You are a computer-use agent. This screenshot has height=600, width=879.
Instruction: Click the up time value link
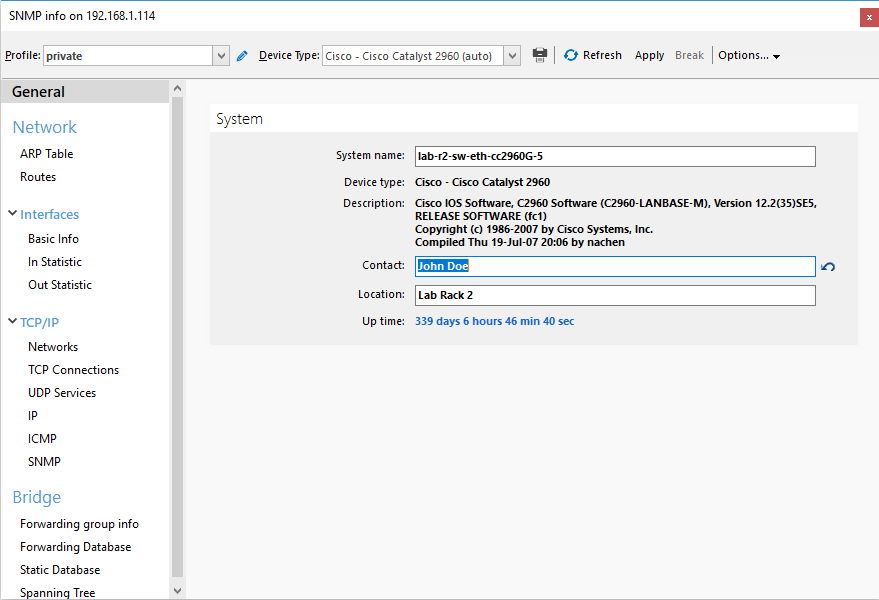click(x=494, y=321)
